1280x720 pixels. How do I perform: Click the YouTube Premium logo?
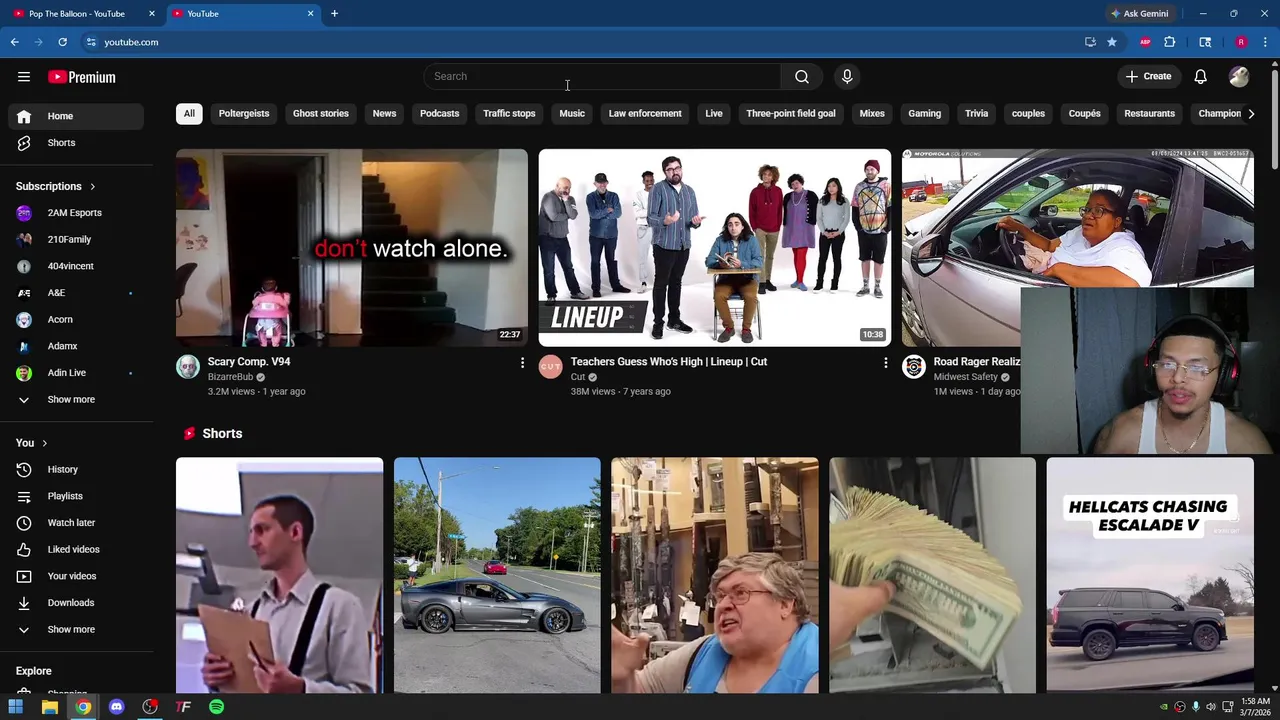point(82,77)
